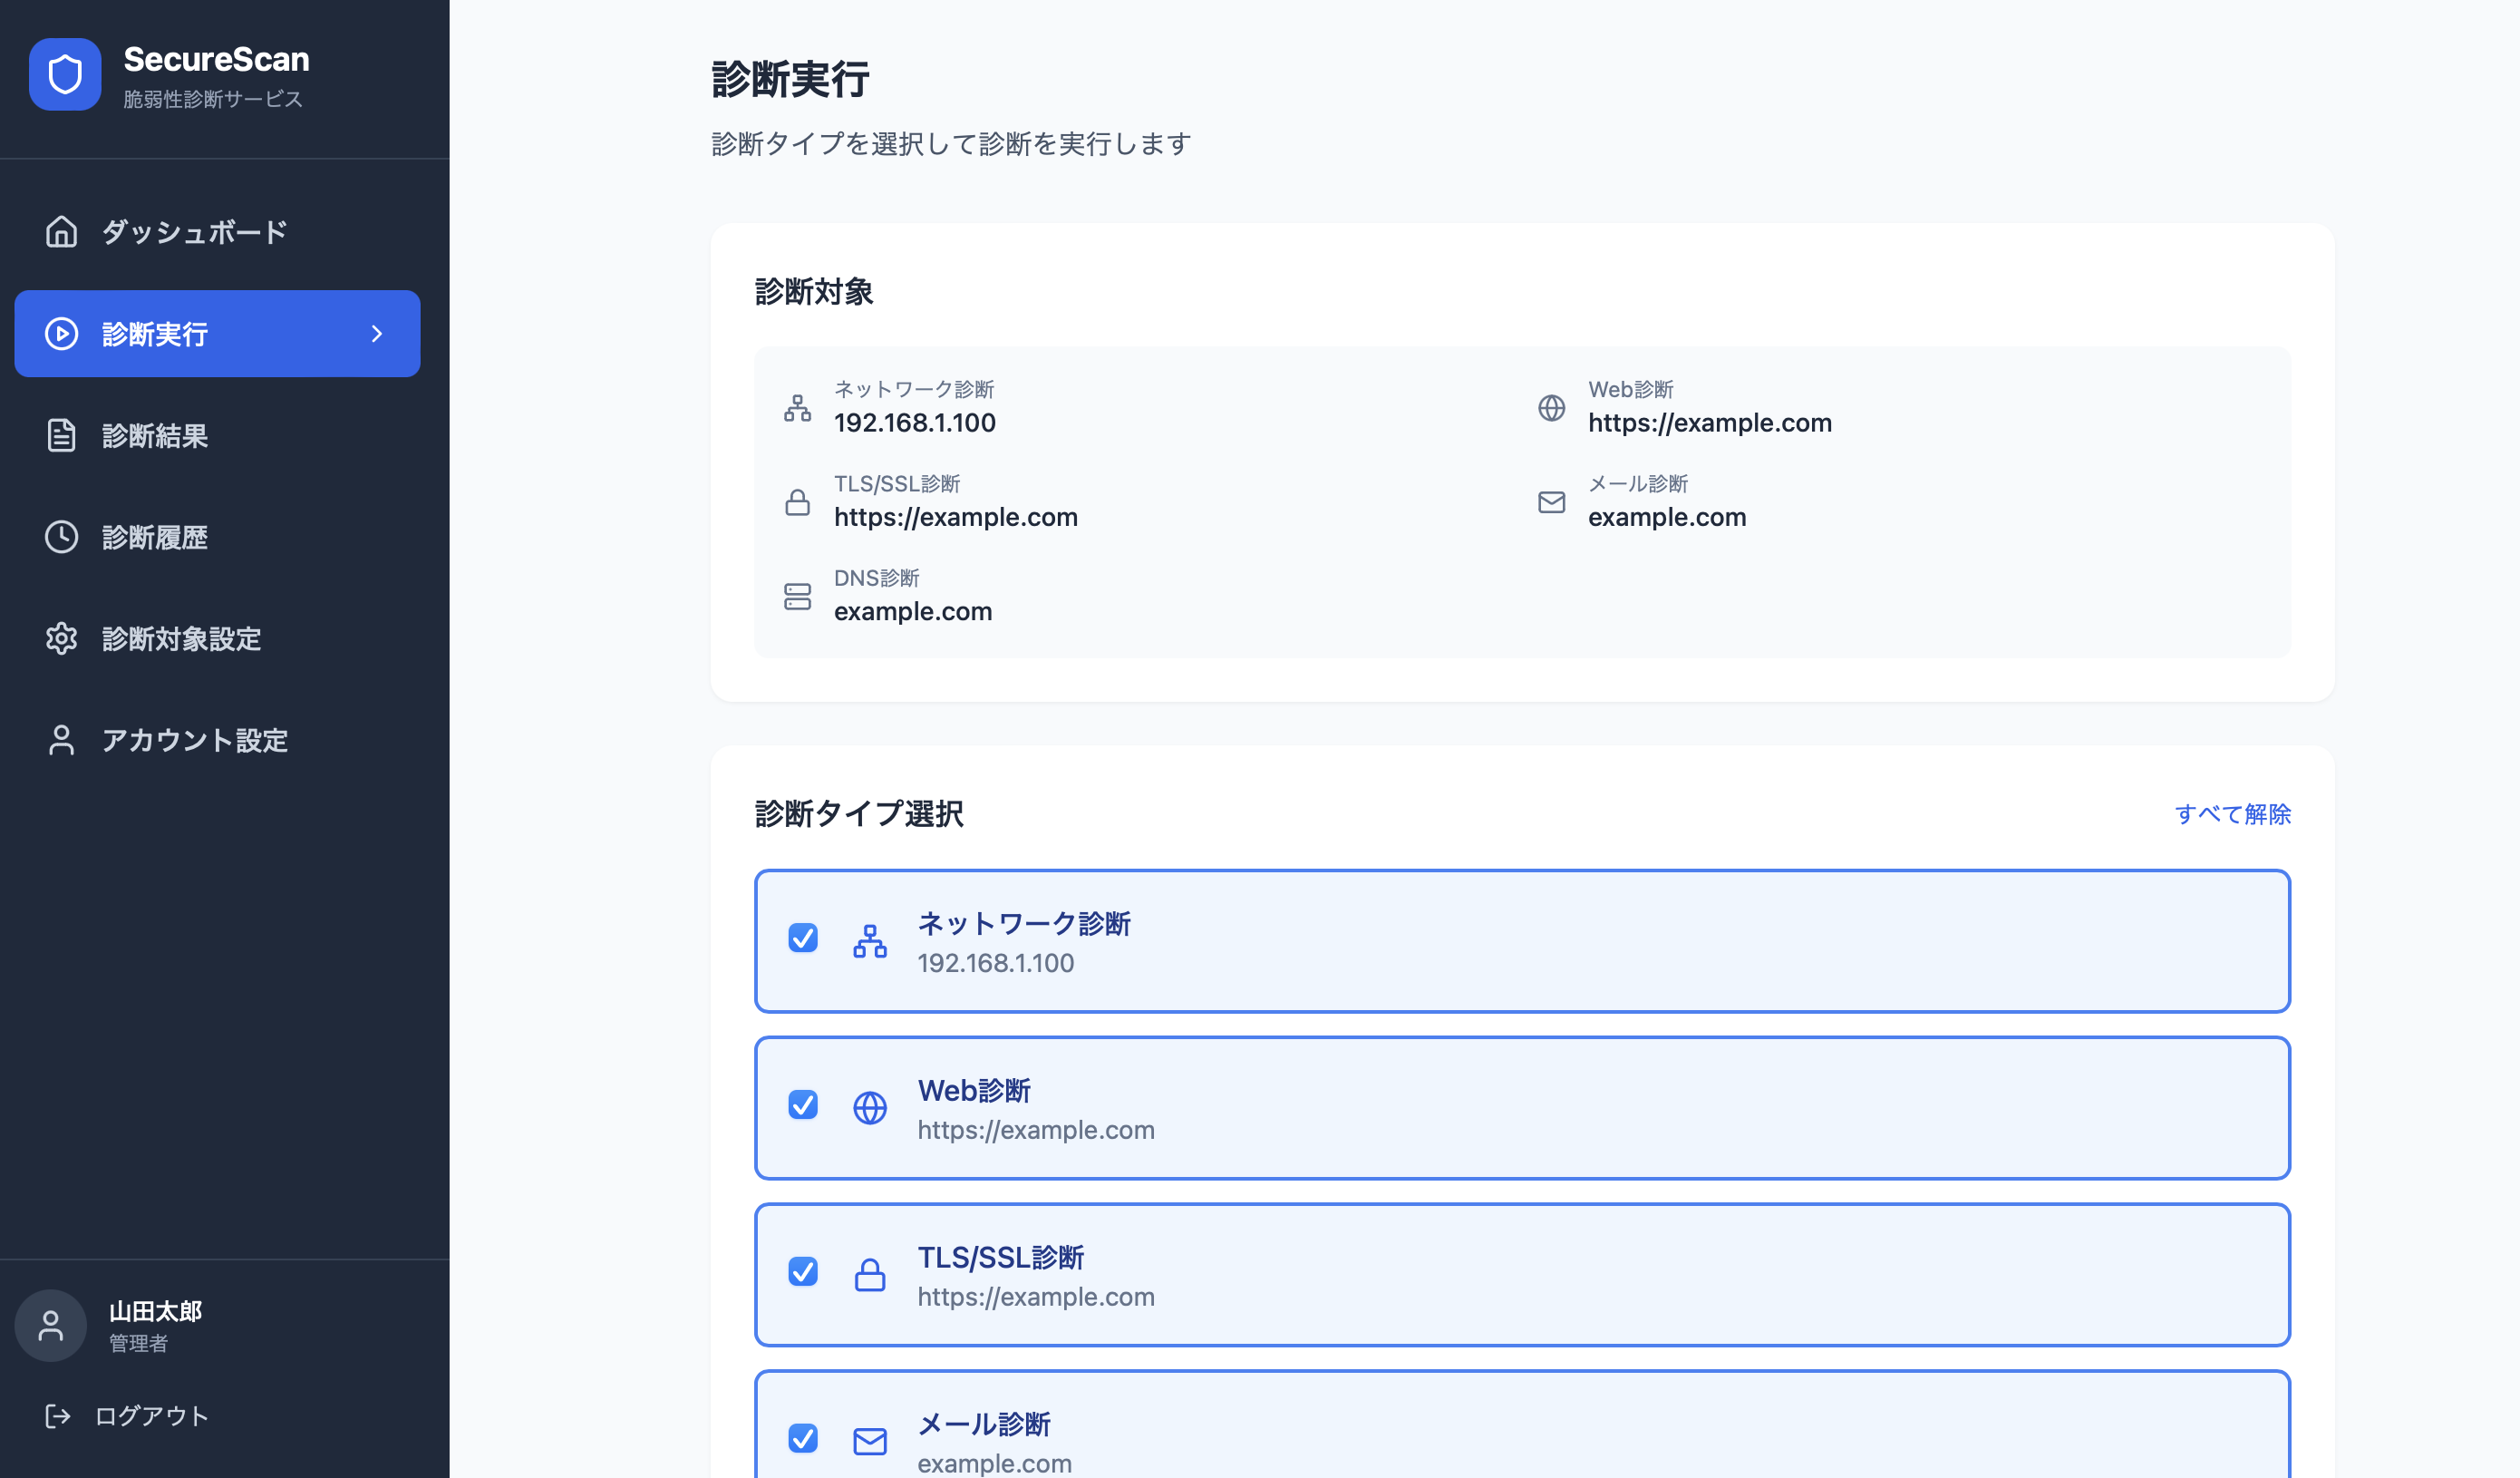Screen dimensions: 2520x1478
Task: Uncheck the メール診断 checkbox
Action: coord(803,1438)
